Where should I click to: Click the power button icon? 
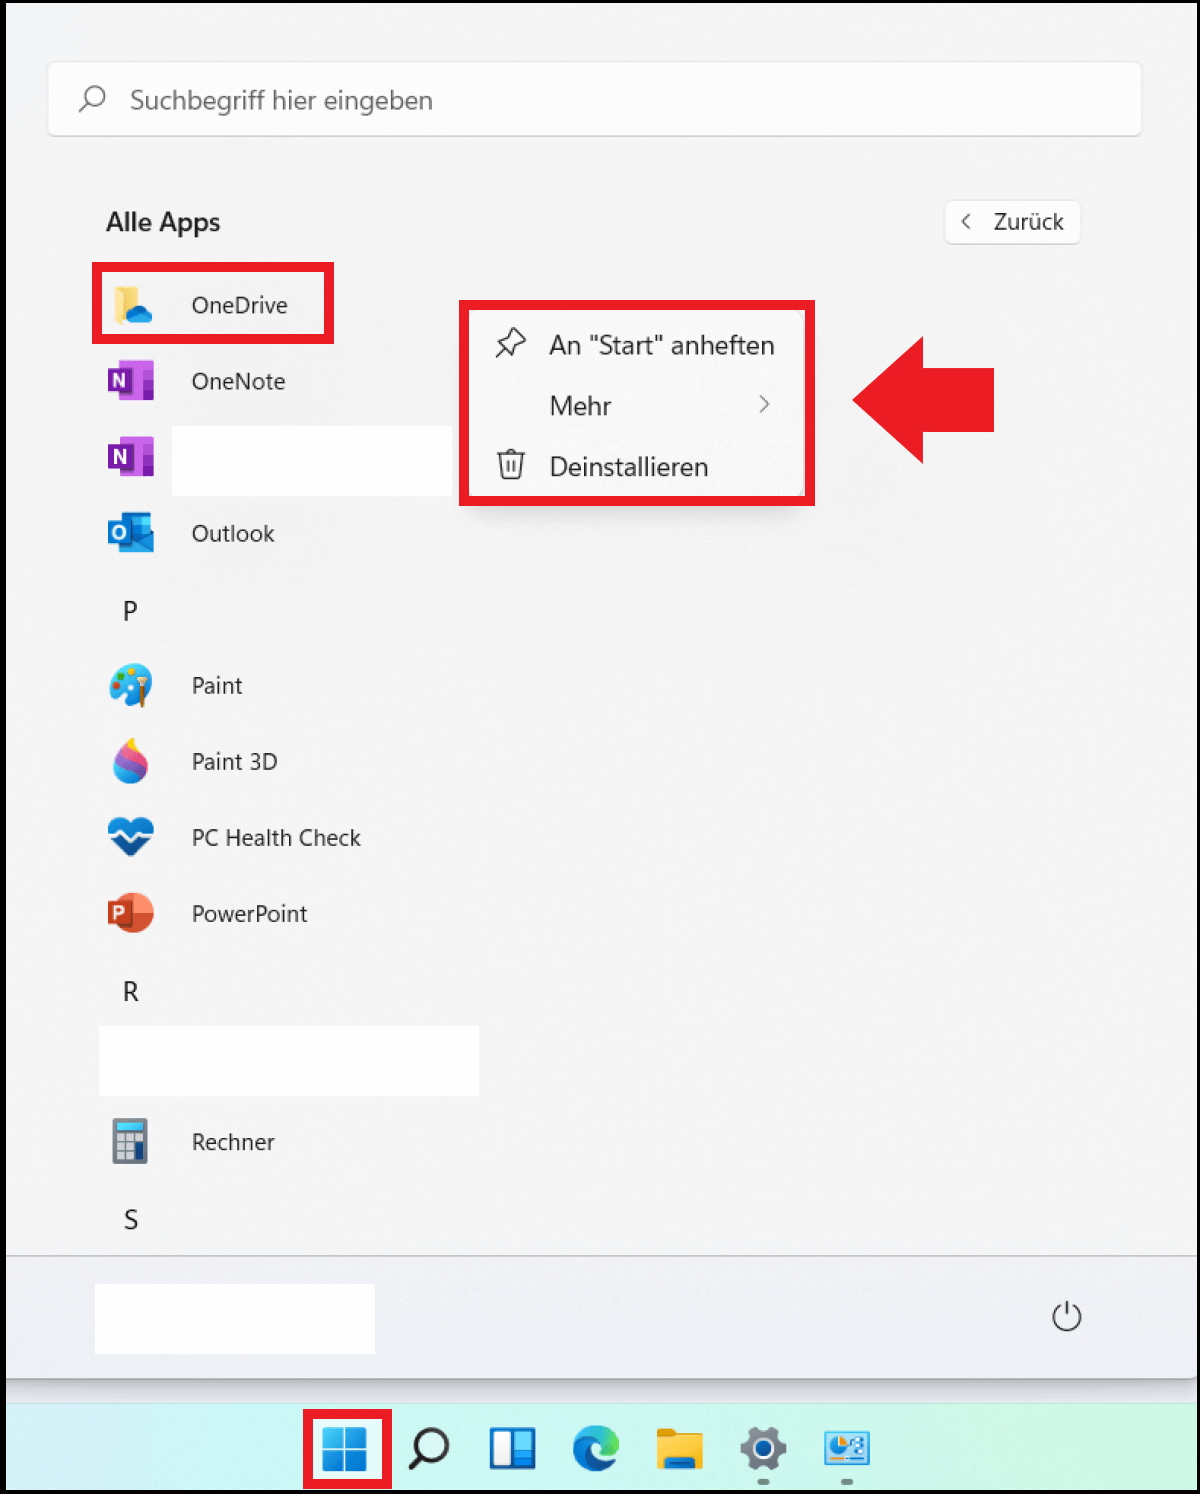point(1067,1316)
